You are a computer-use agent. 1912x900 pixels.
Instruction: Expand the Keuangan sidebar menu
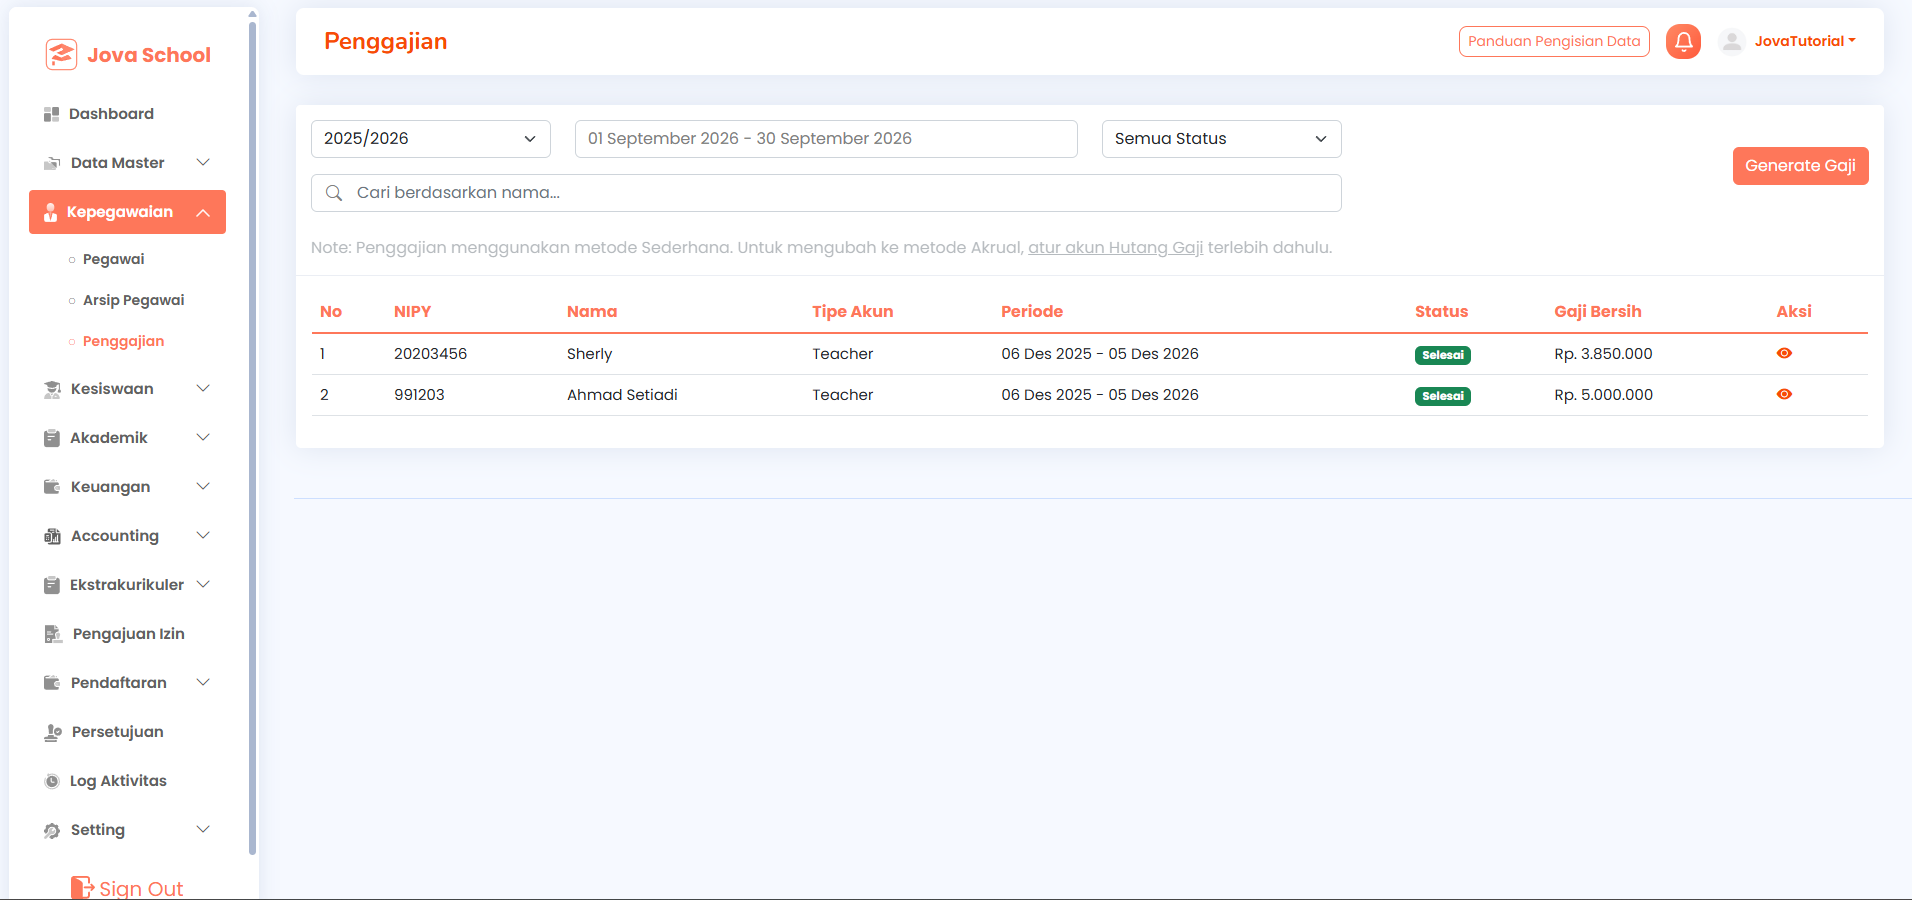(127, 487)
